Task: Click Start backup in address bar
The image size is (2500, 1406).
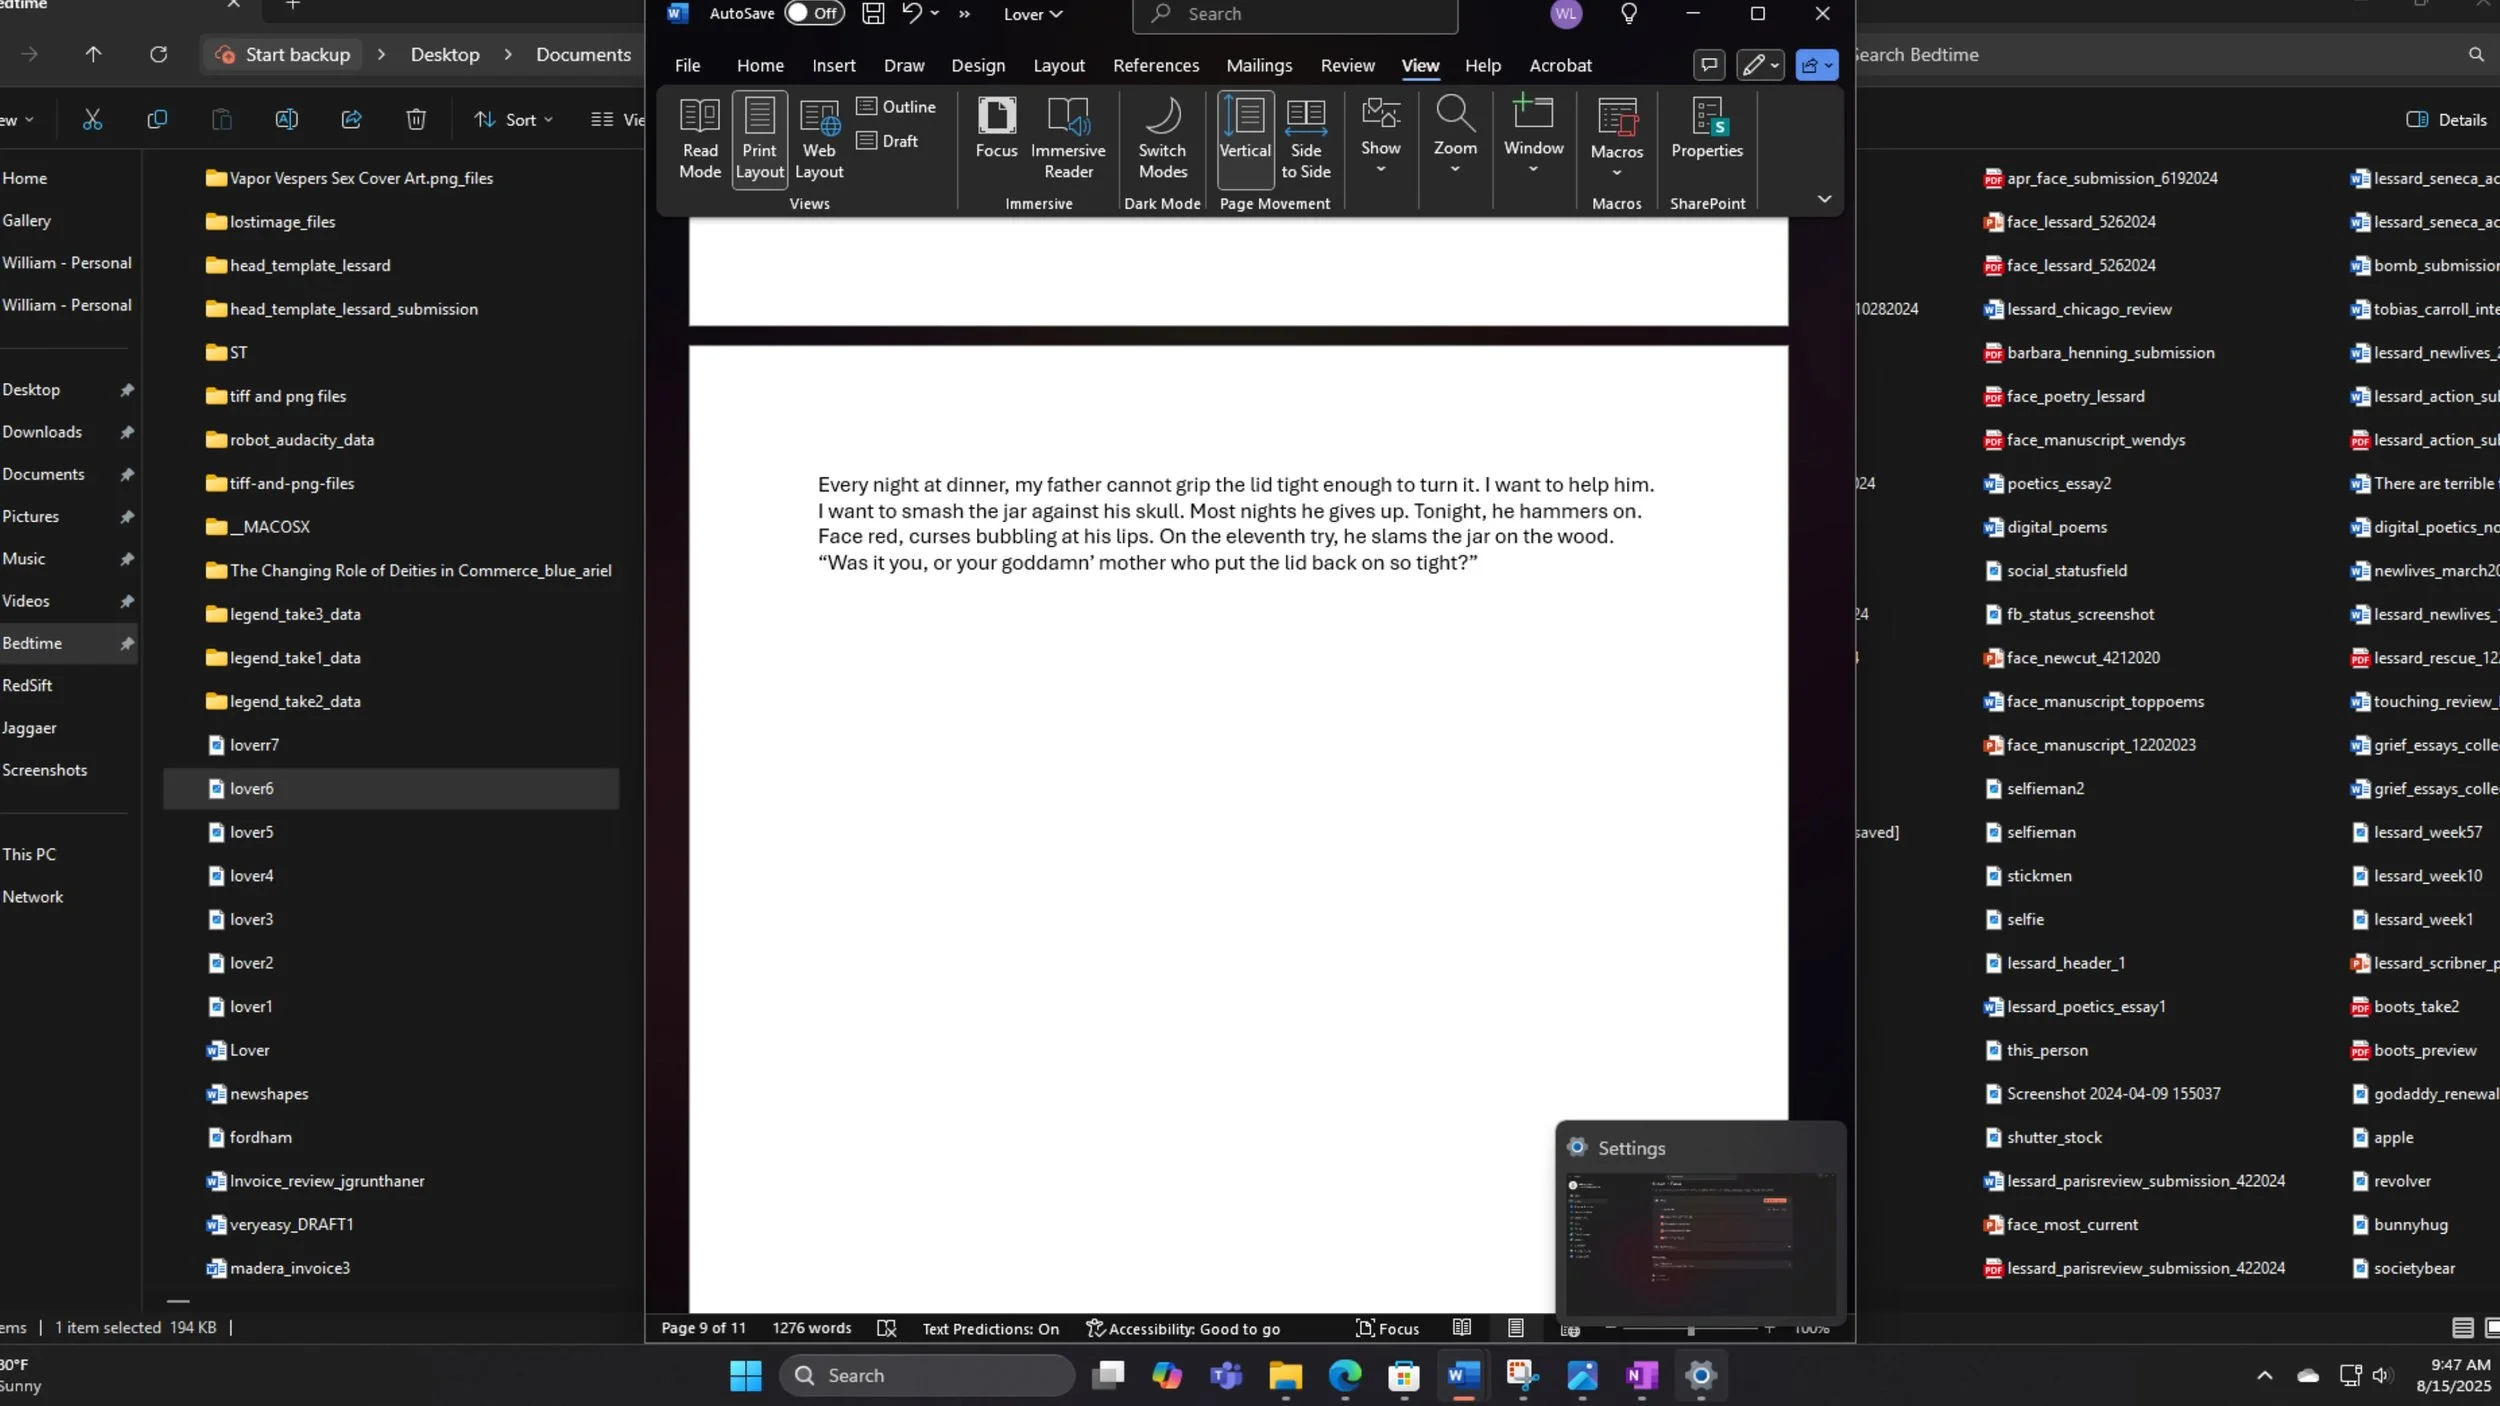Action: coord(283,54)
